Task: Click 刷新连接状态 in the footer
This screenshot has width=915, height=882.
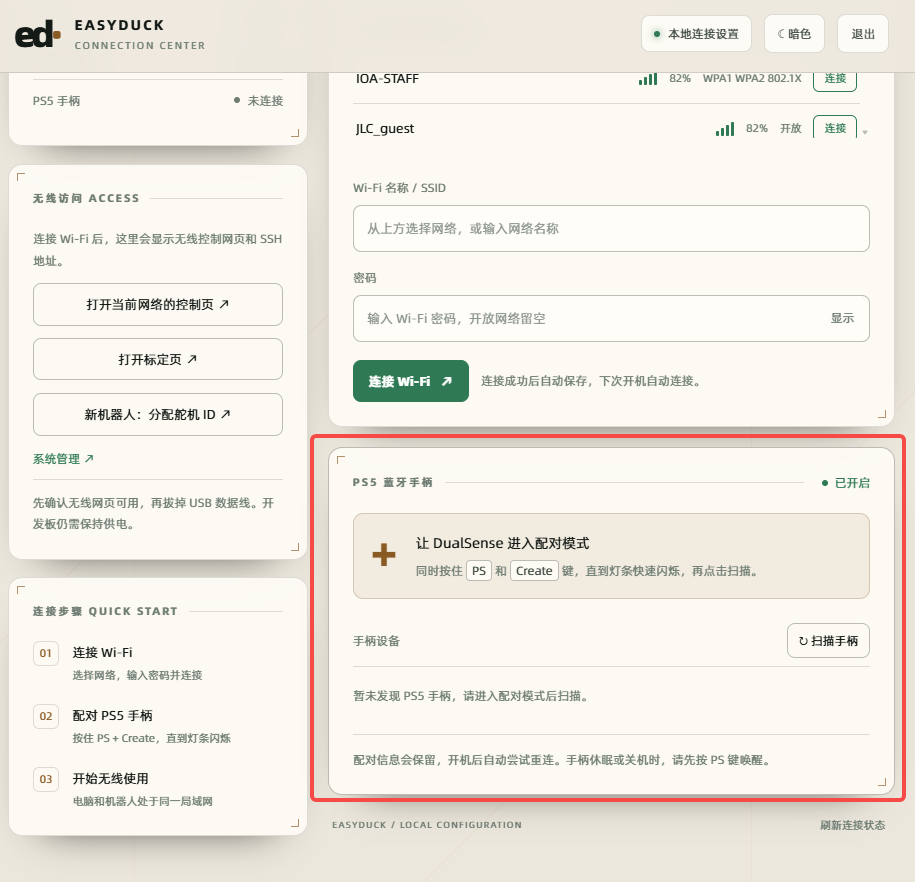Action: pyautogui.click(x=853, y=825)
